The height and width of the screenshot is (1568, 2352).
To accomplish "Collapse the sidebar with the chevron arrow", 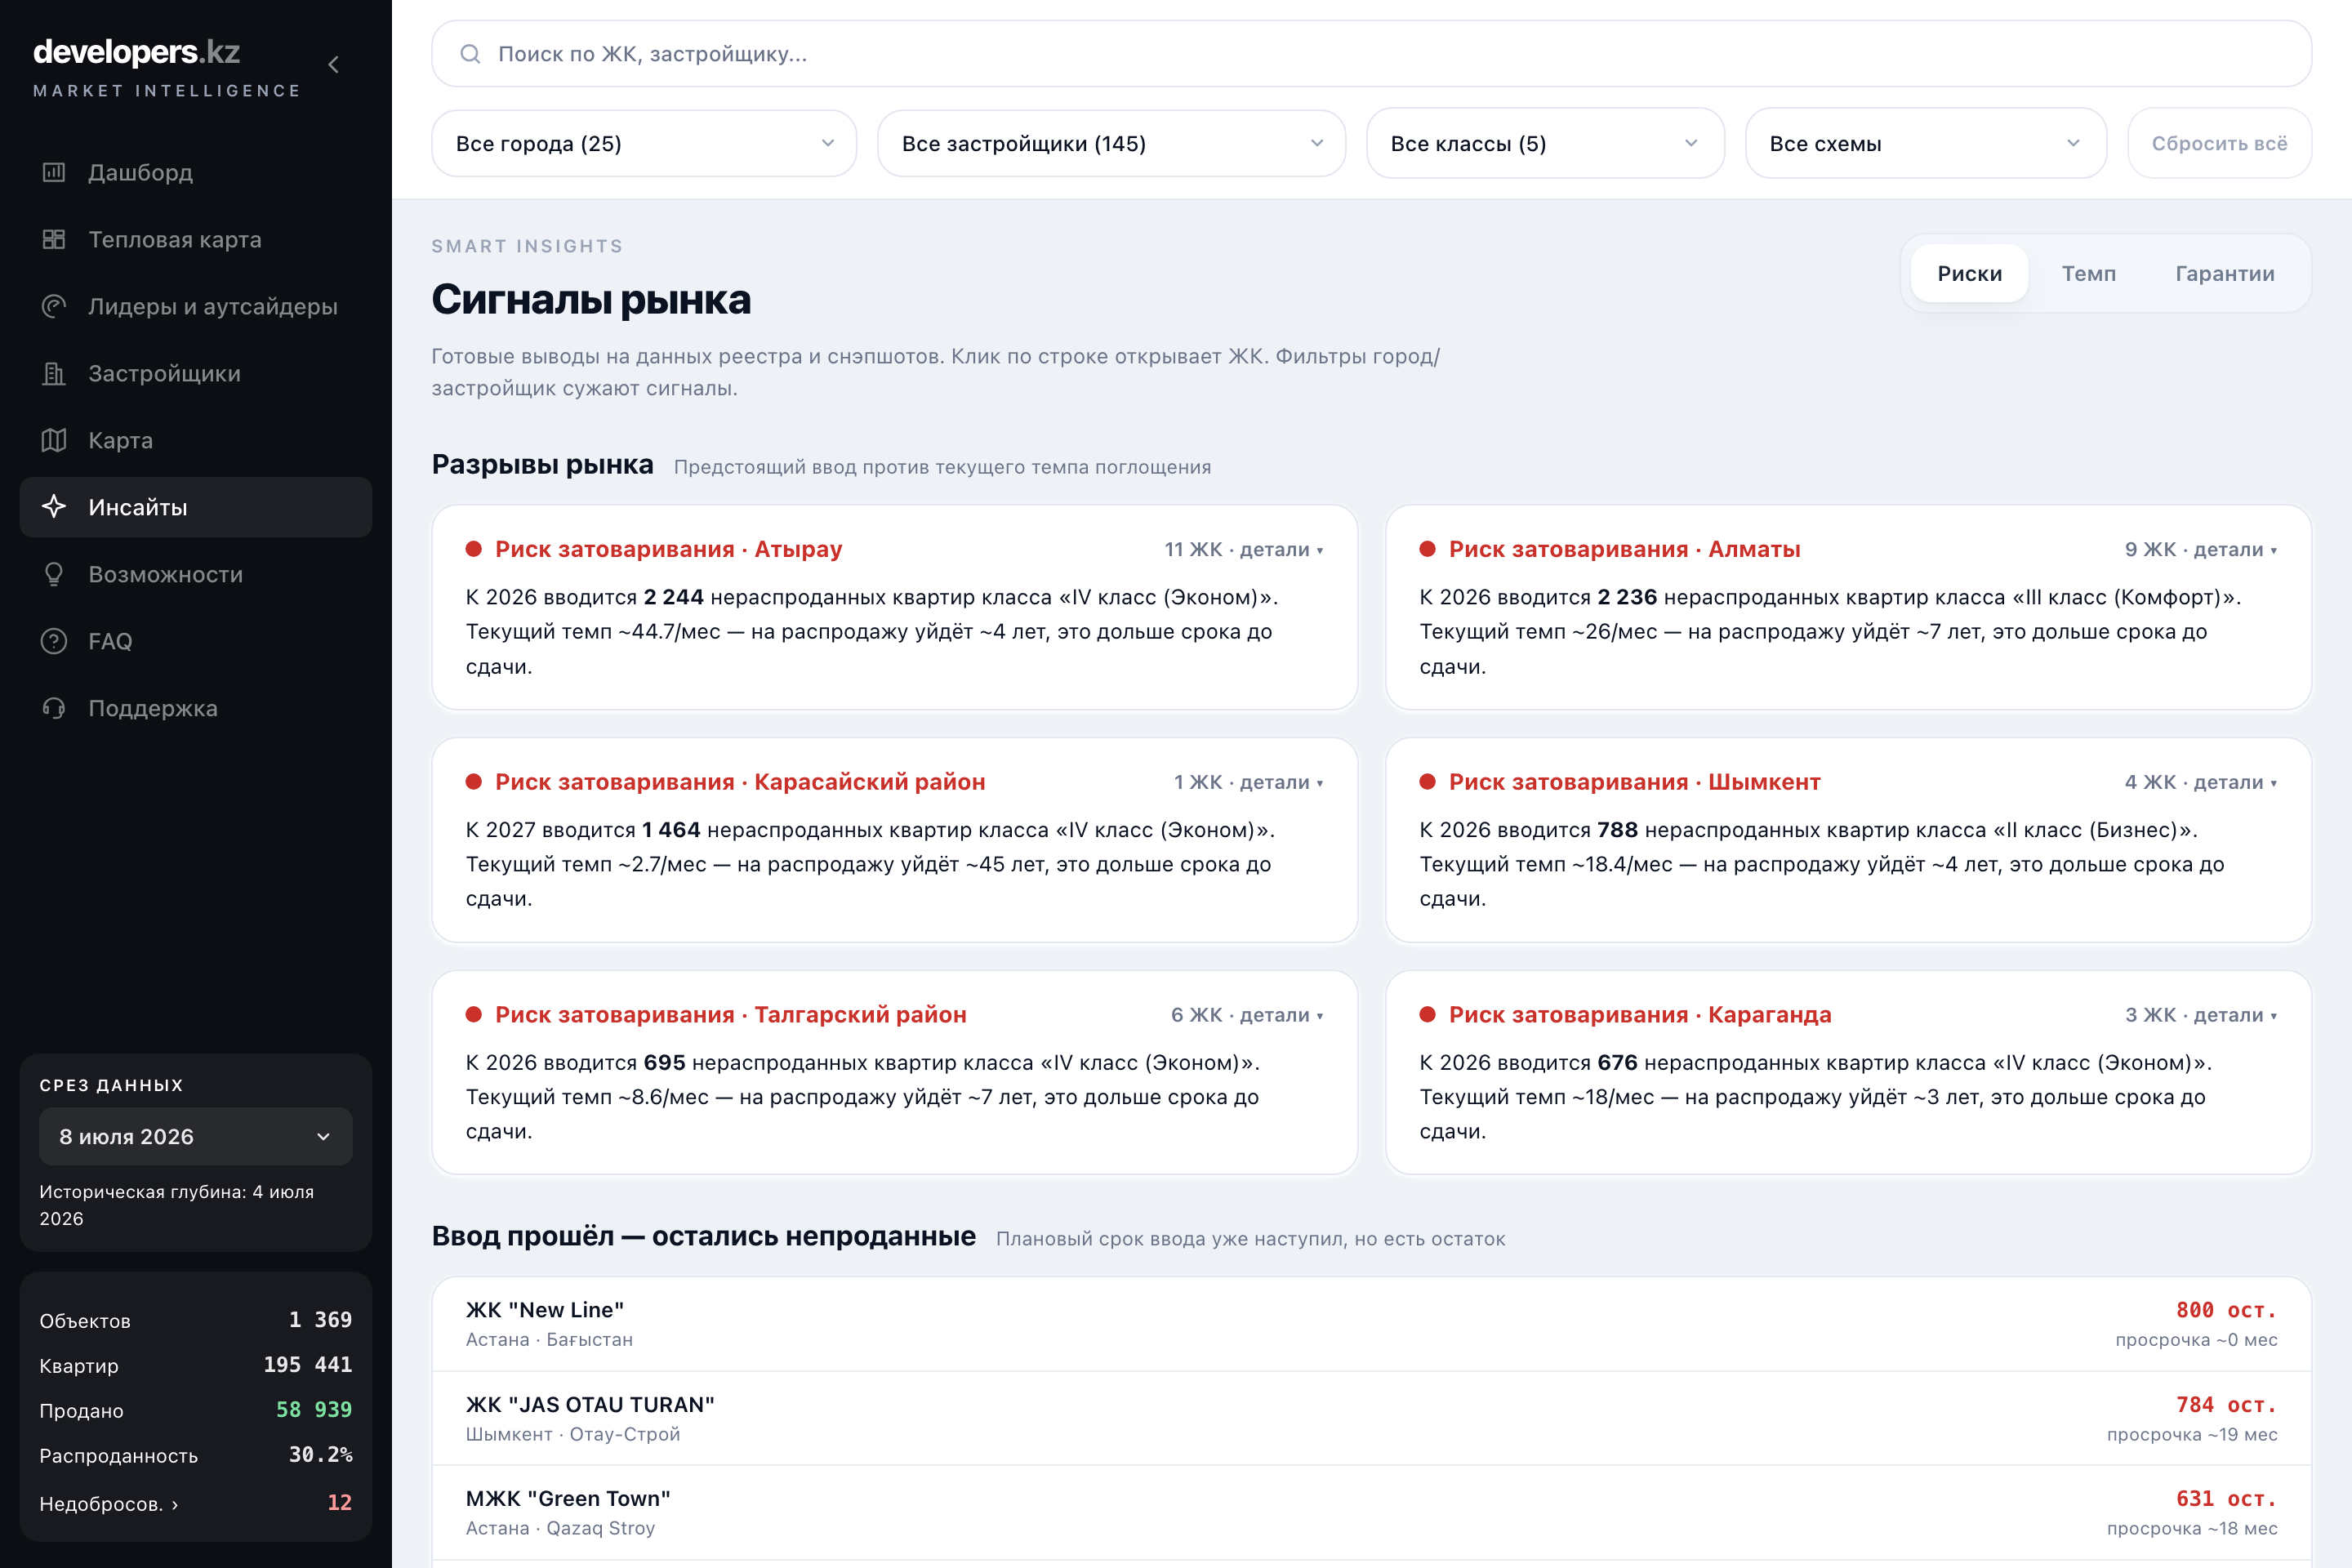I will pyautogui.click(x=334, y=65).
